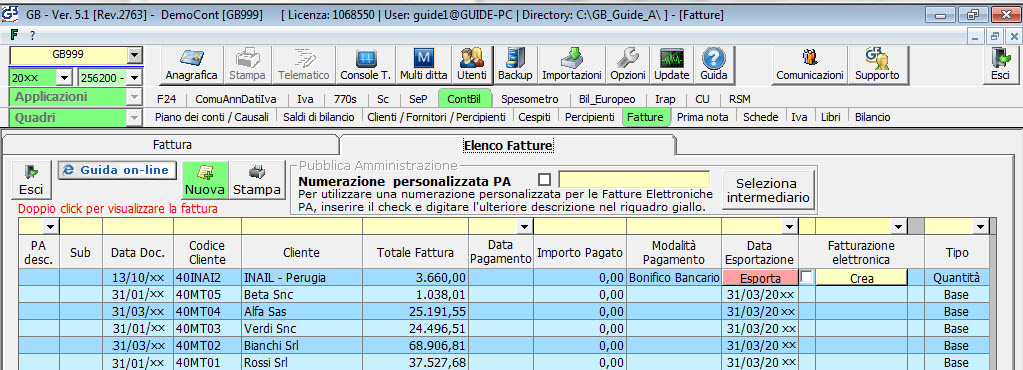Open the 256200 dropdown

(x=134, y=78)
